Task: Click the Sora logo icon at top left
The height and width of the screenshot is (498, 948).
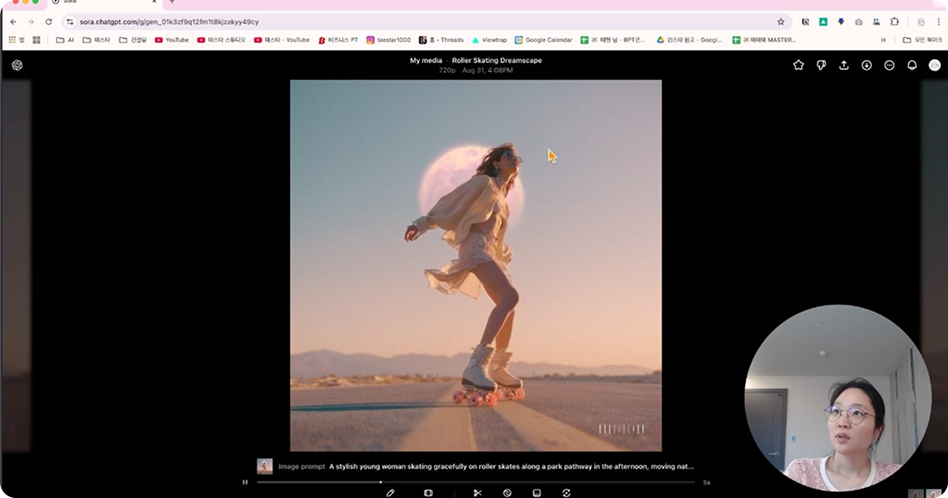Action: 17,65
